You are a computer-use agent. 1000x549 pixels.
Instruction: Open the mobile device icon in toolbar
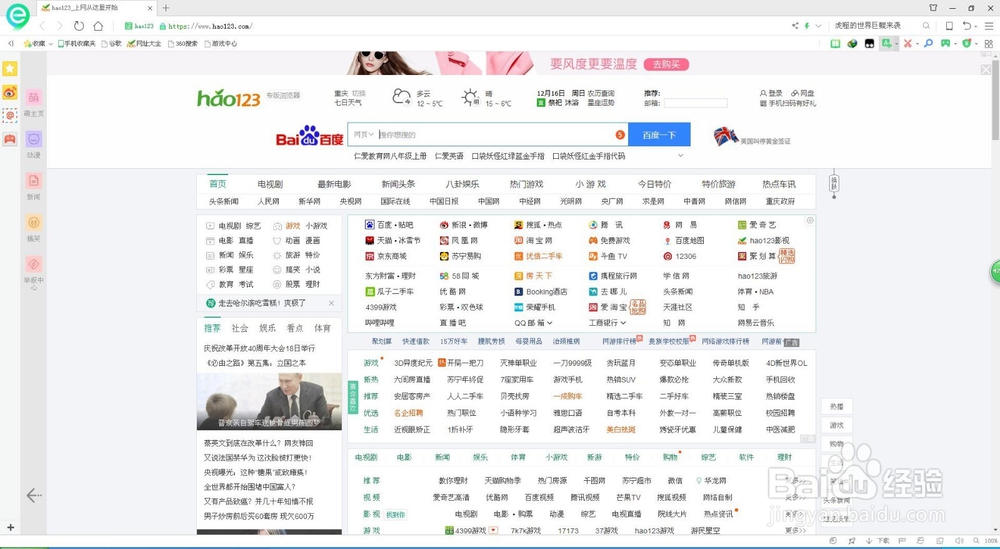pos(949,26)
